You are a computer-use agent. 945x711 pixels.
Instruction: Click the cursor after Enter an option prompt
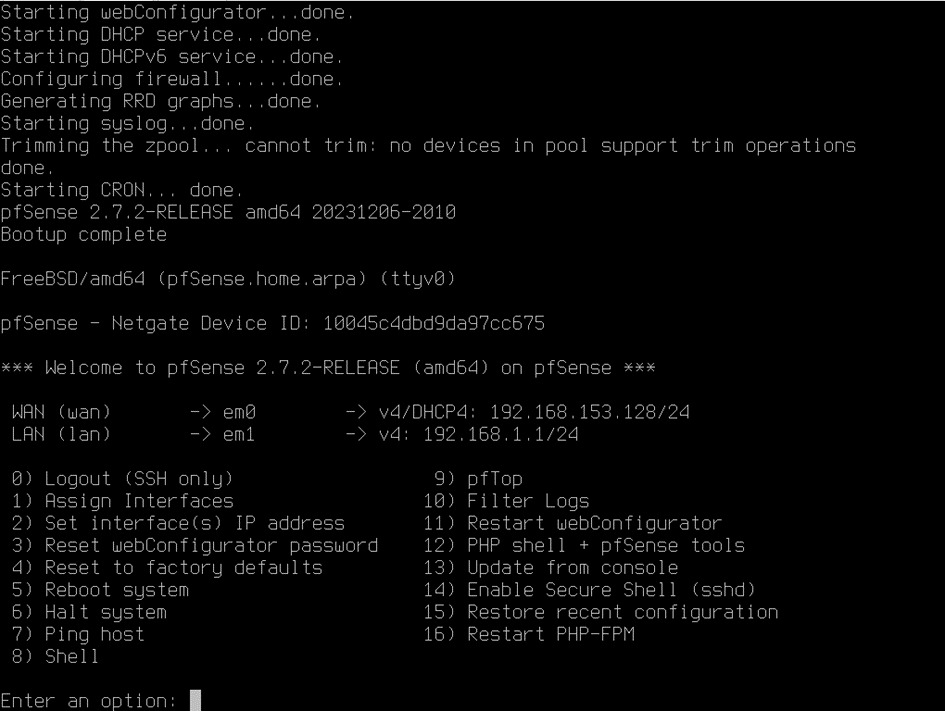pyautogui.click(x=195, y=701)
